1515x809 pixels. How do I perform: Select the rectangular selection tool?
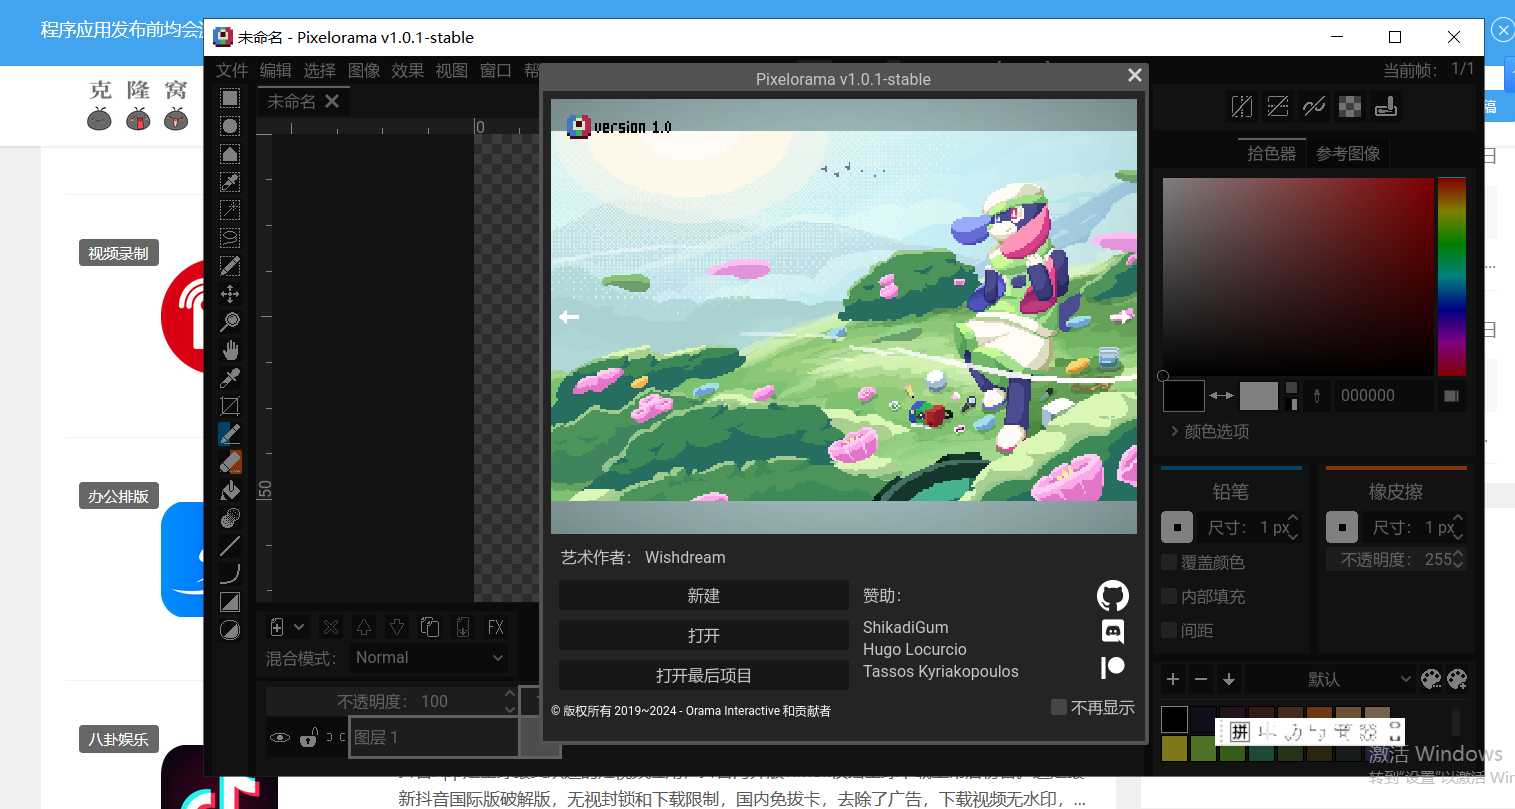[x=230, y=98]
